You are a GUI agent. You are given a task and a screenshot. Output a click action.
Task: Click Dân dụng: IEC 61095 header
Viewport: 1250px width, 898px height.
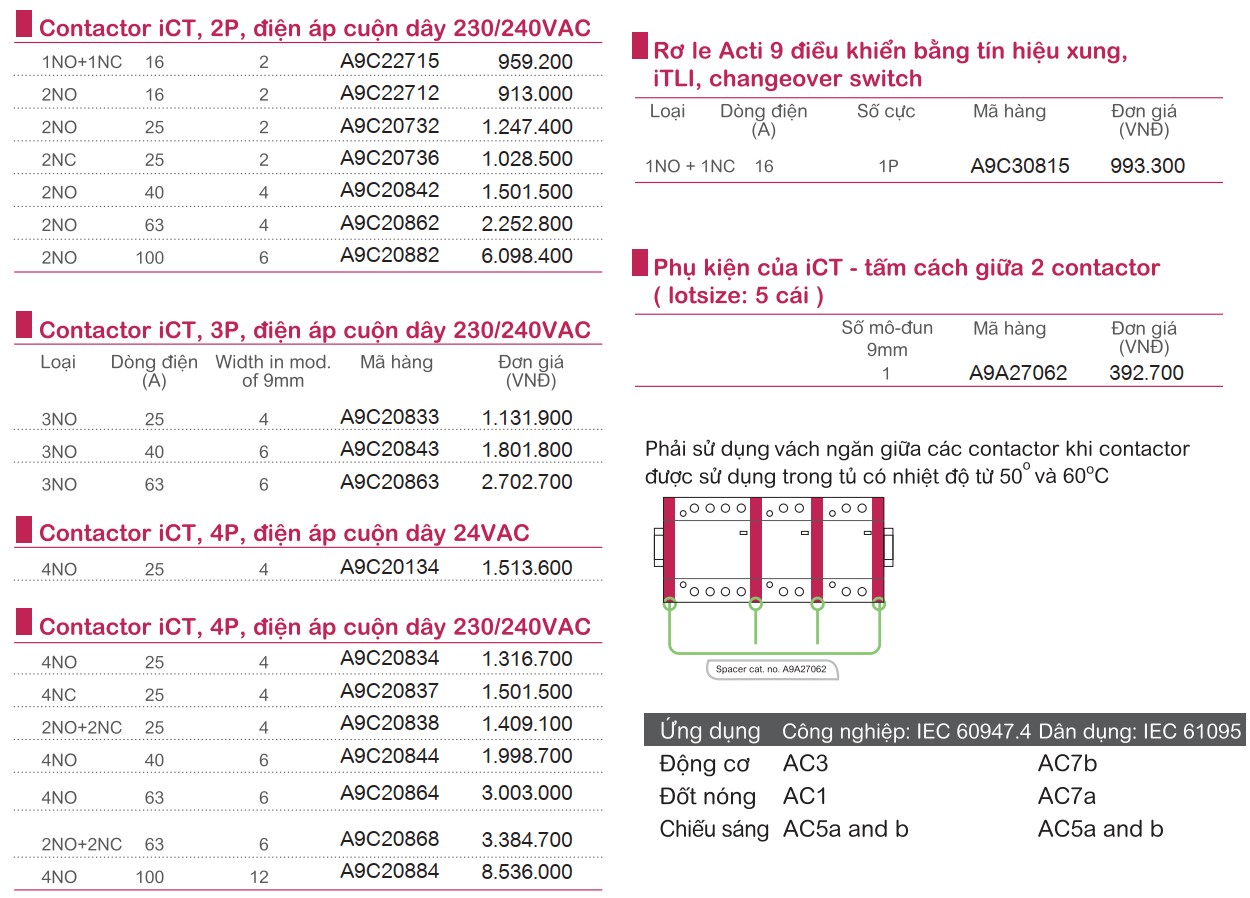click(x=1140, y=732)
